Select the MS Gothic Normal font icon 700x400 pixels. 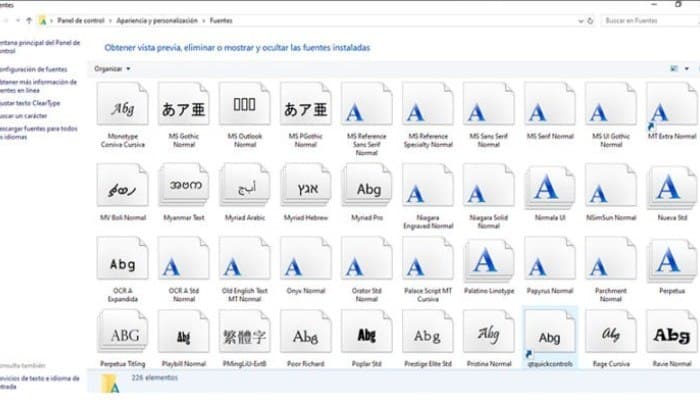[x=183, y=104]
